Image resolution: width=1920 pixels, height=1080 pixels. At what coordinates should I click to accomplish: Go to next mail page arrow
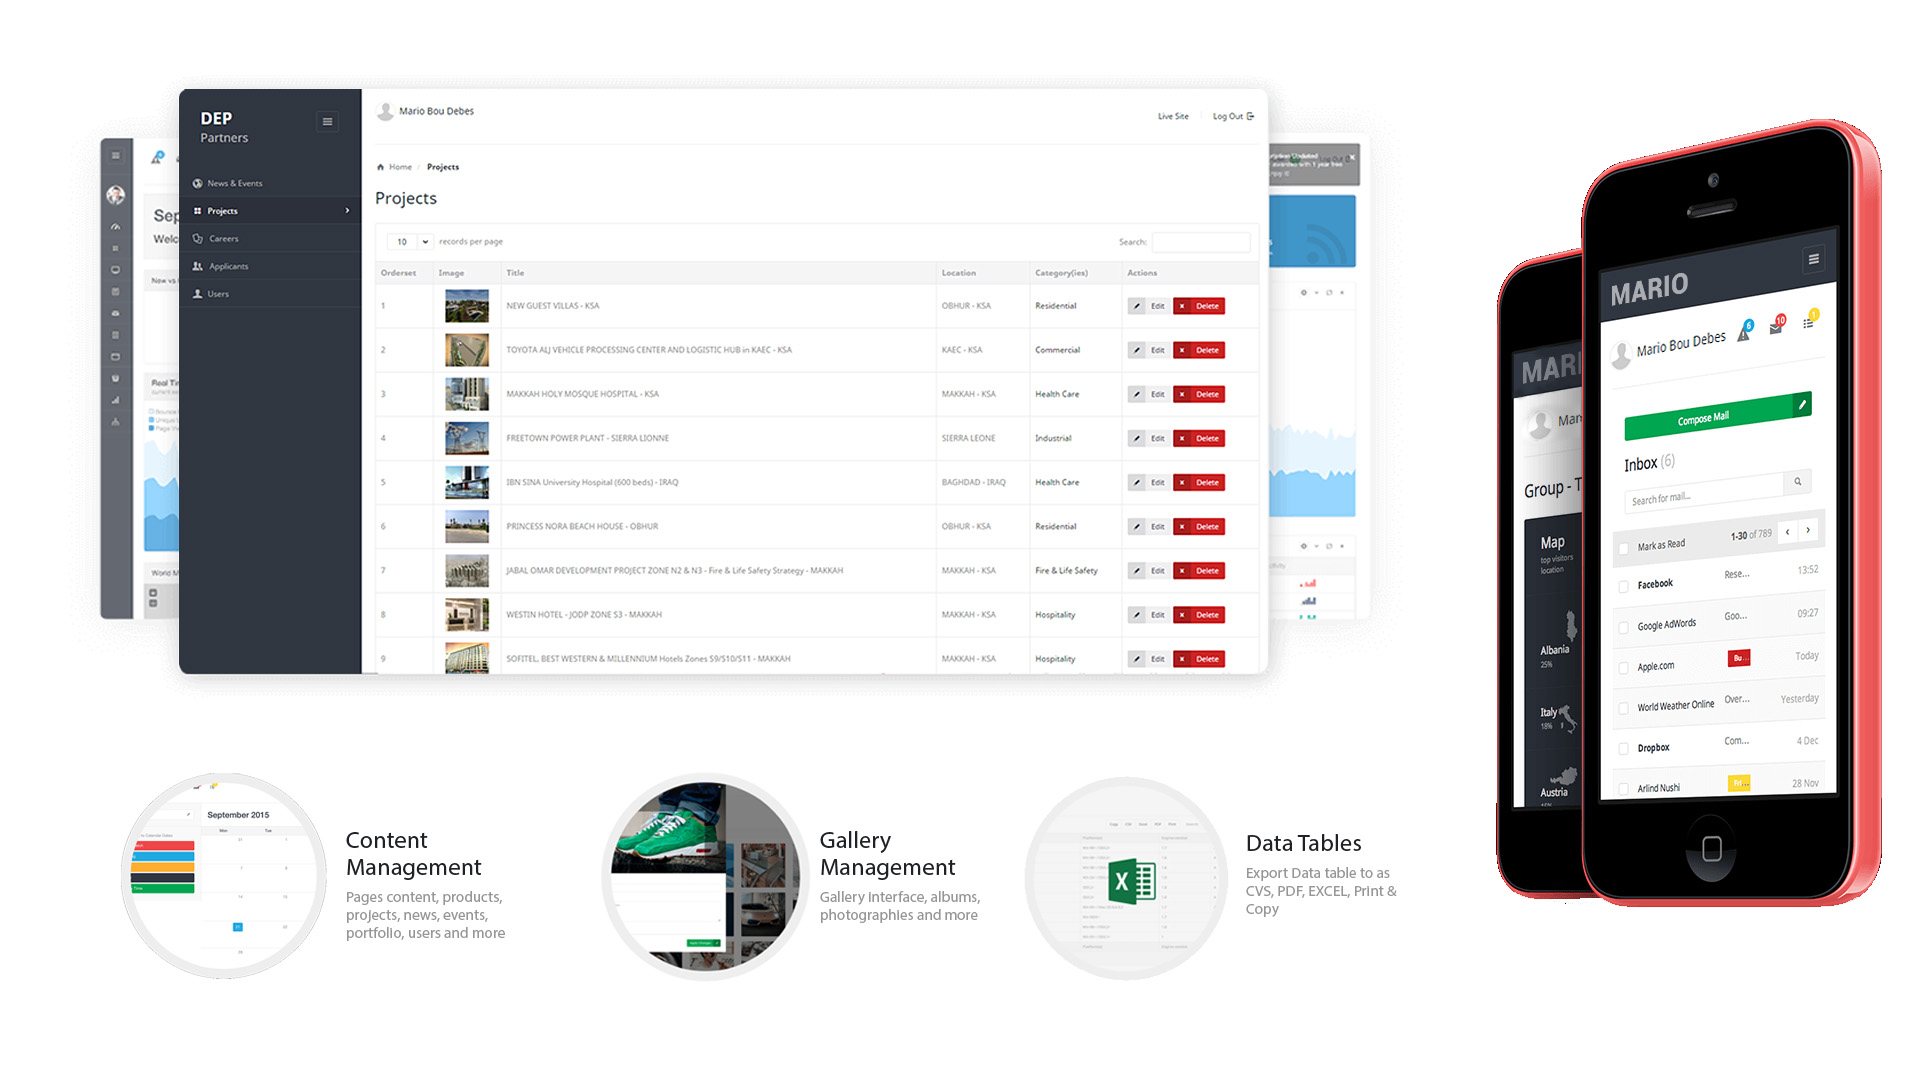pyautogui.click(x=1808, y=530)
